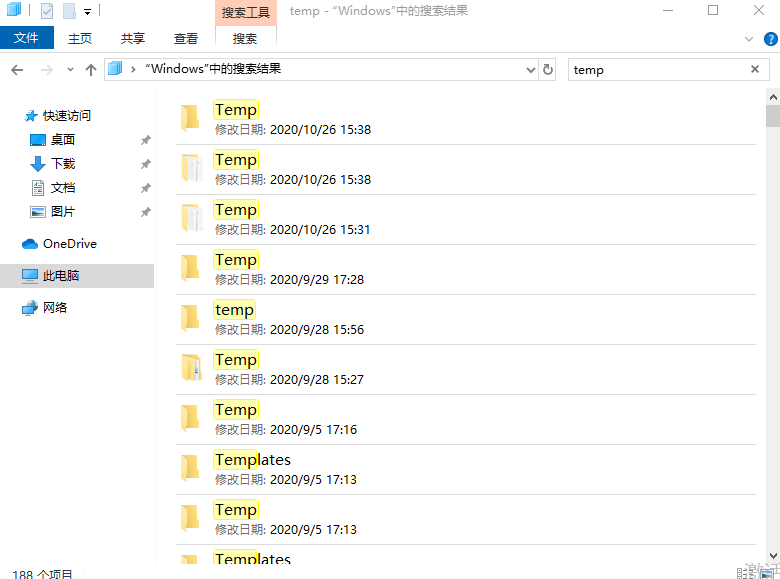Select Temp folder modified 2020/10/26 15:31
The height and width of the screenshot is (579, 780).
point(466,219)
